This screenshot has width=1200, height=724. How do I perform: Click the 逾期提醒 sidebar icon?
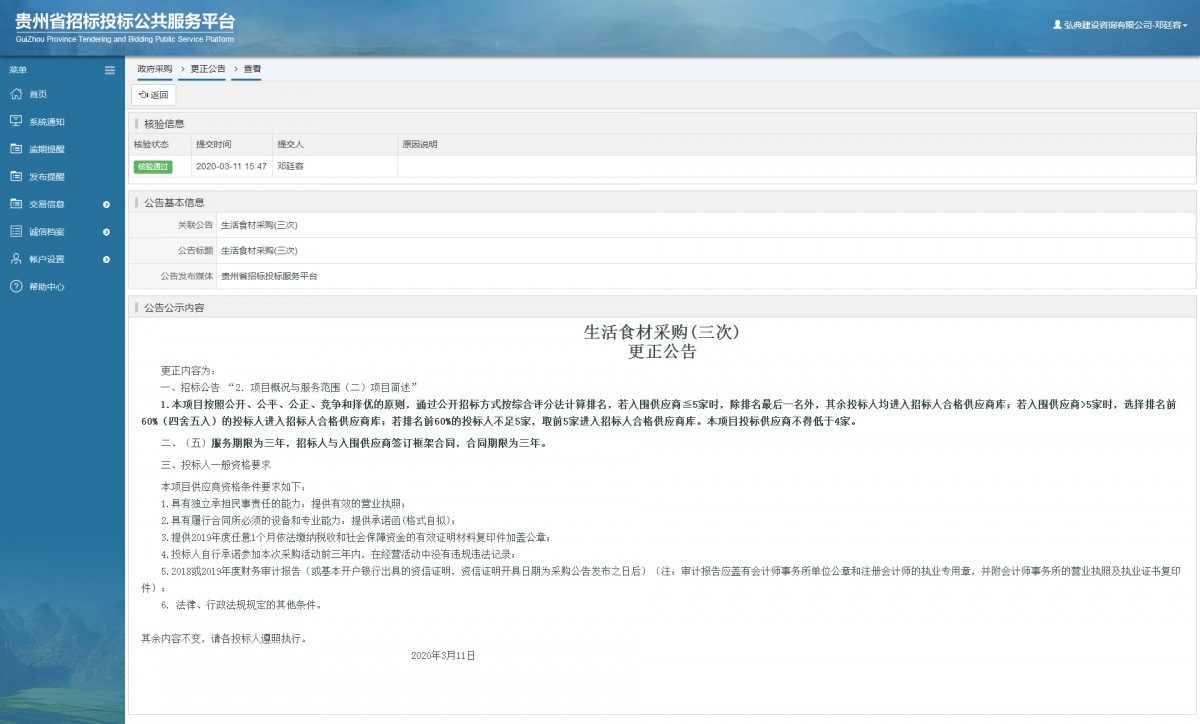pos(15,149)
